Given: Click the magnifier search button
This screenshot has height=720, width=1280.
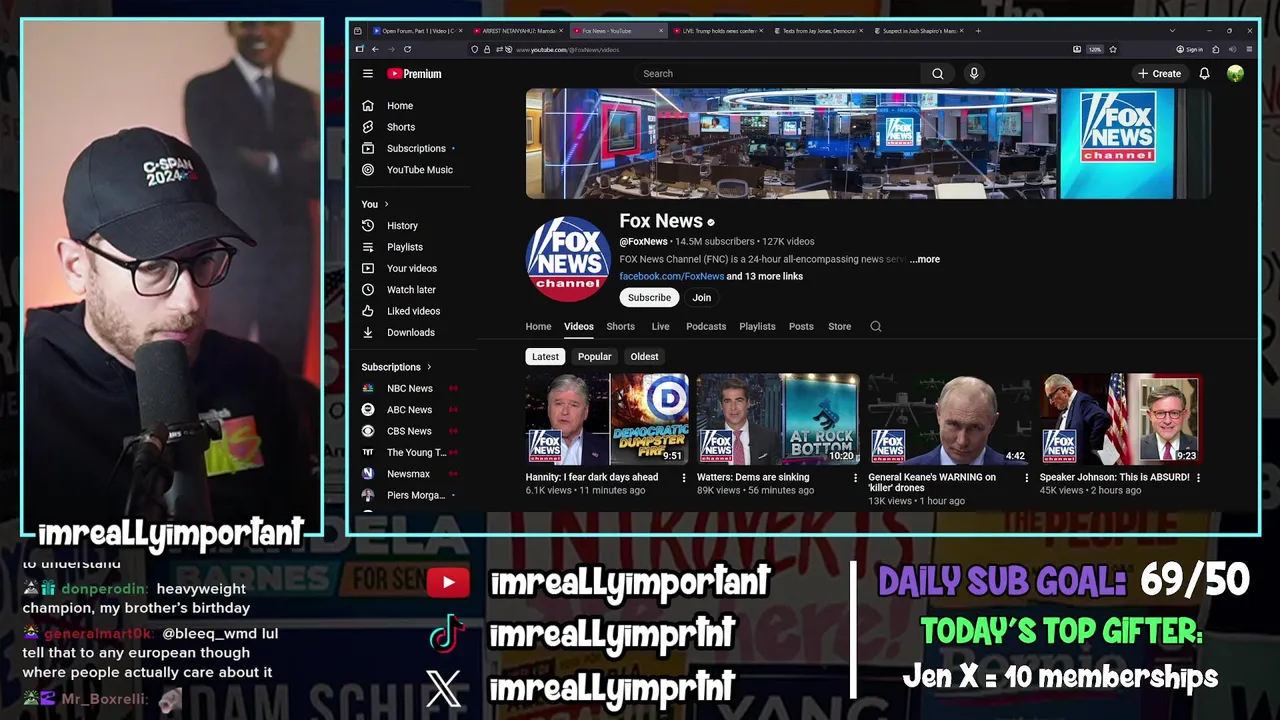Looking at the screenshot, I should click(937, 74).
